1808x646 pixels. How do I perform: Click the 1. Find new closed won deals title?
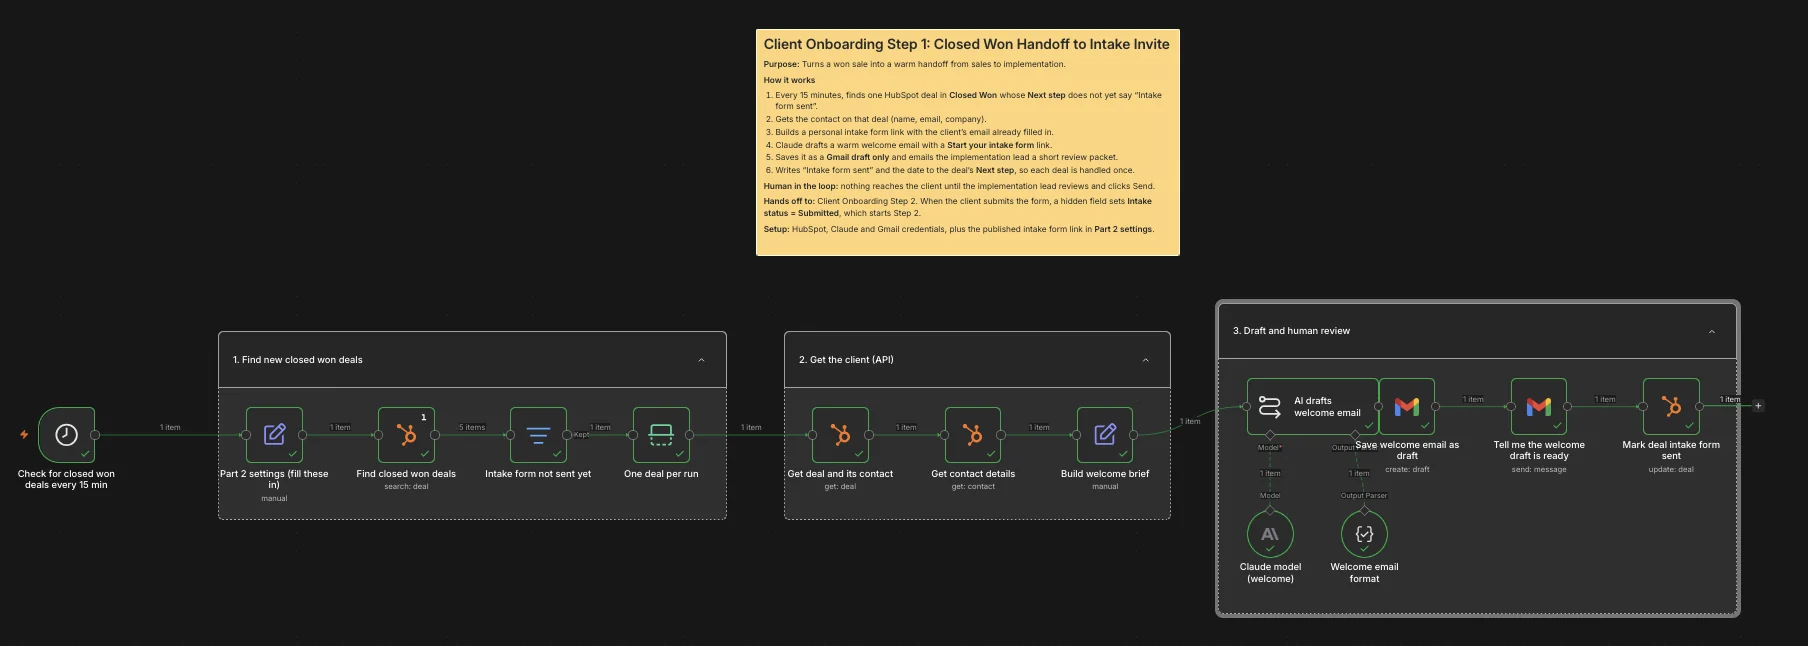298,360
